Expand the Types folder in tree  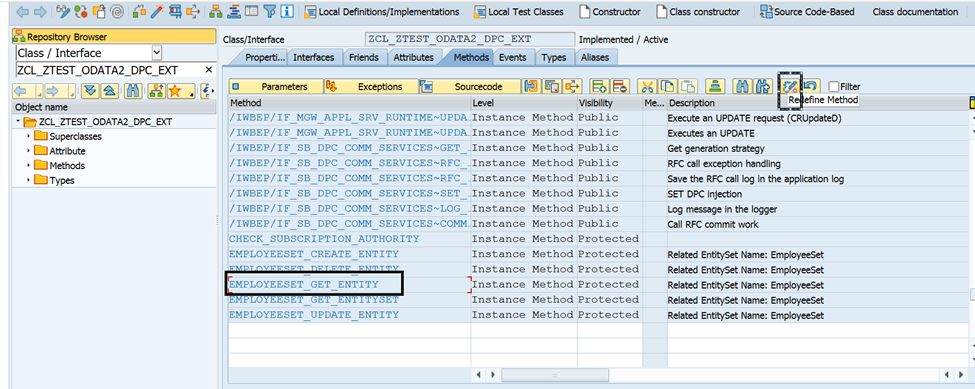(28, 181)
